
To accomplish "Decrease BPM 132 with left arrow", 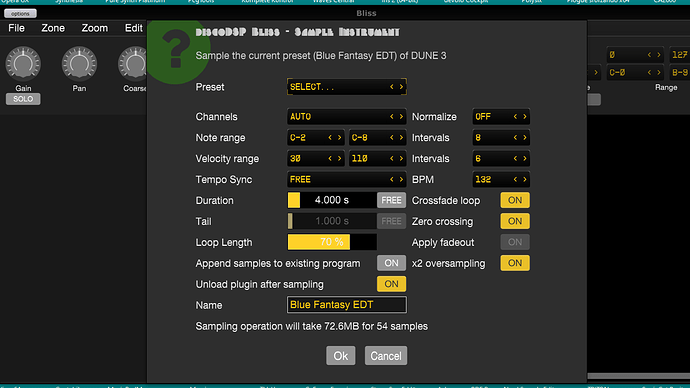I will pyautogui.click(x=515, y=179).
